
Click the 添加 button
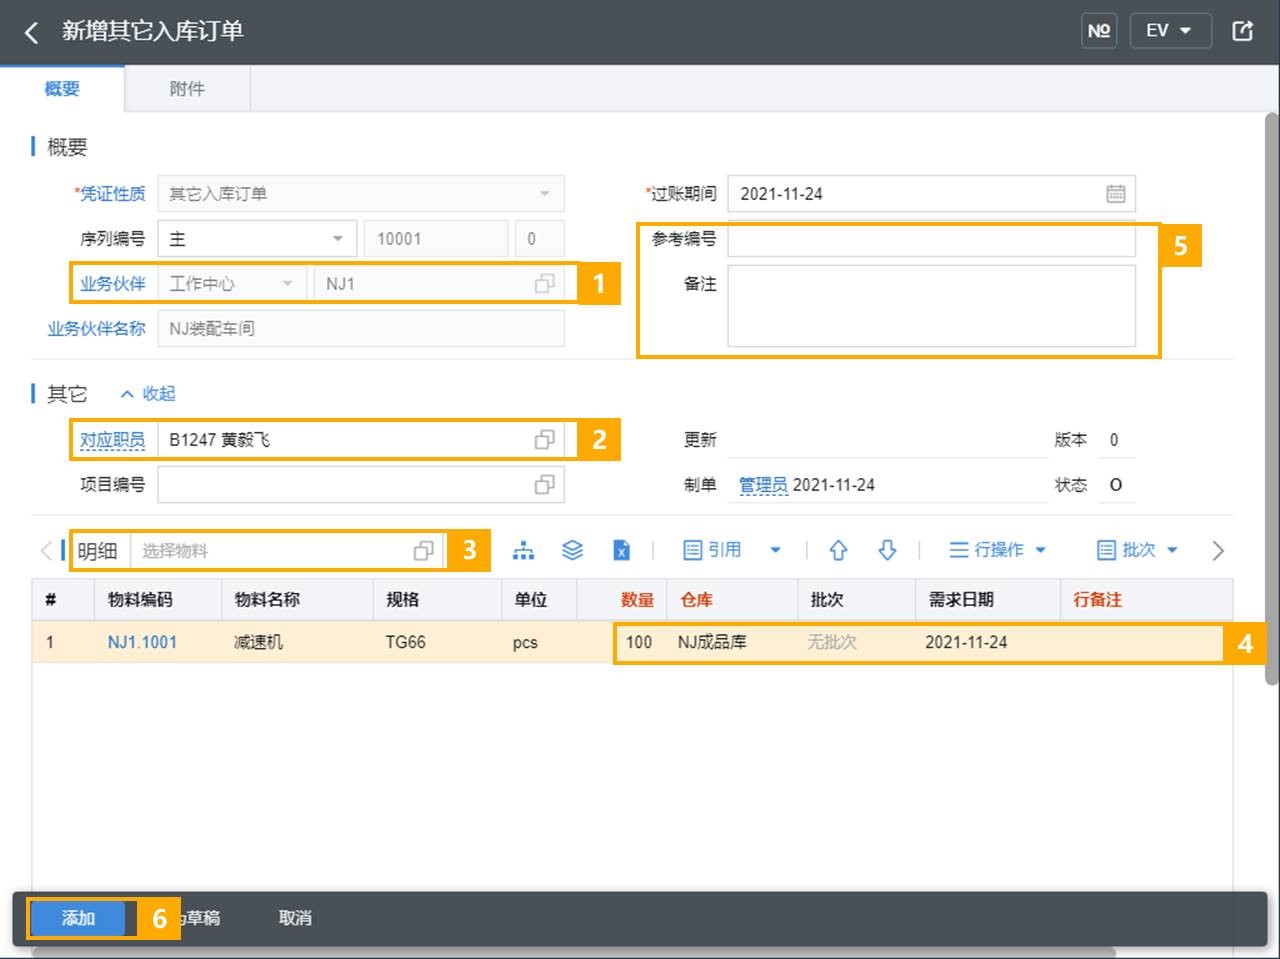point(78,918)
